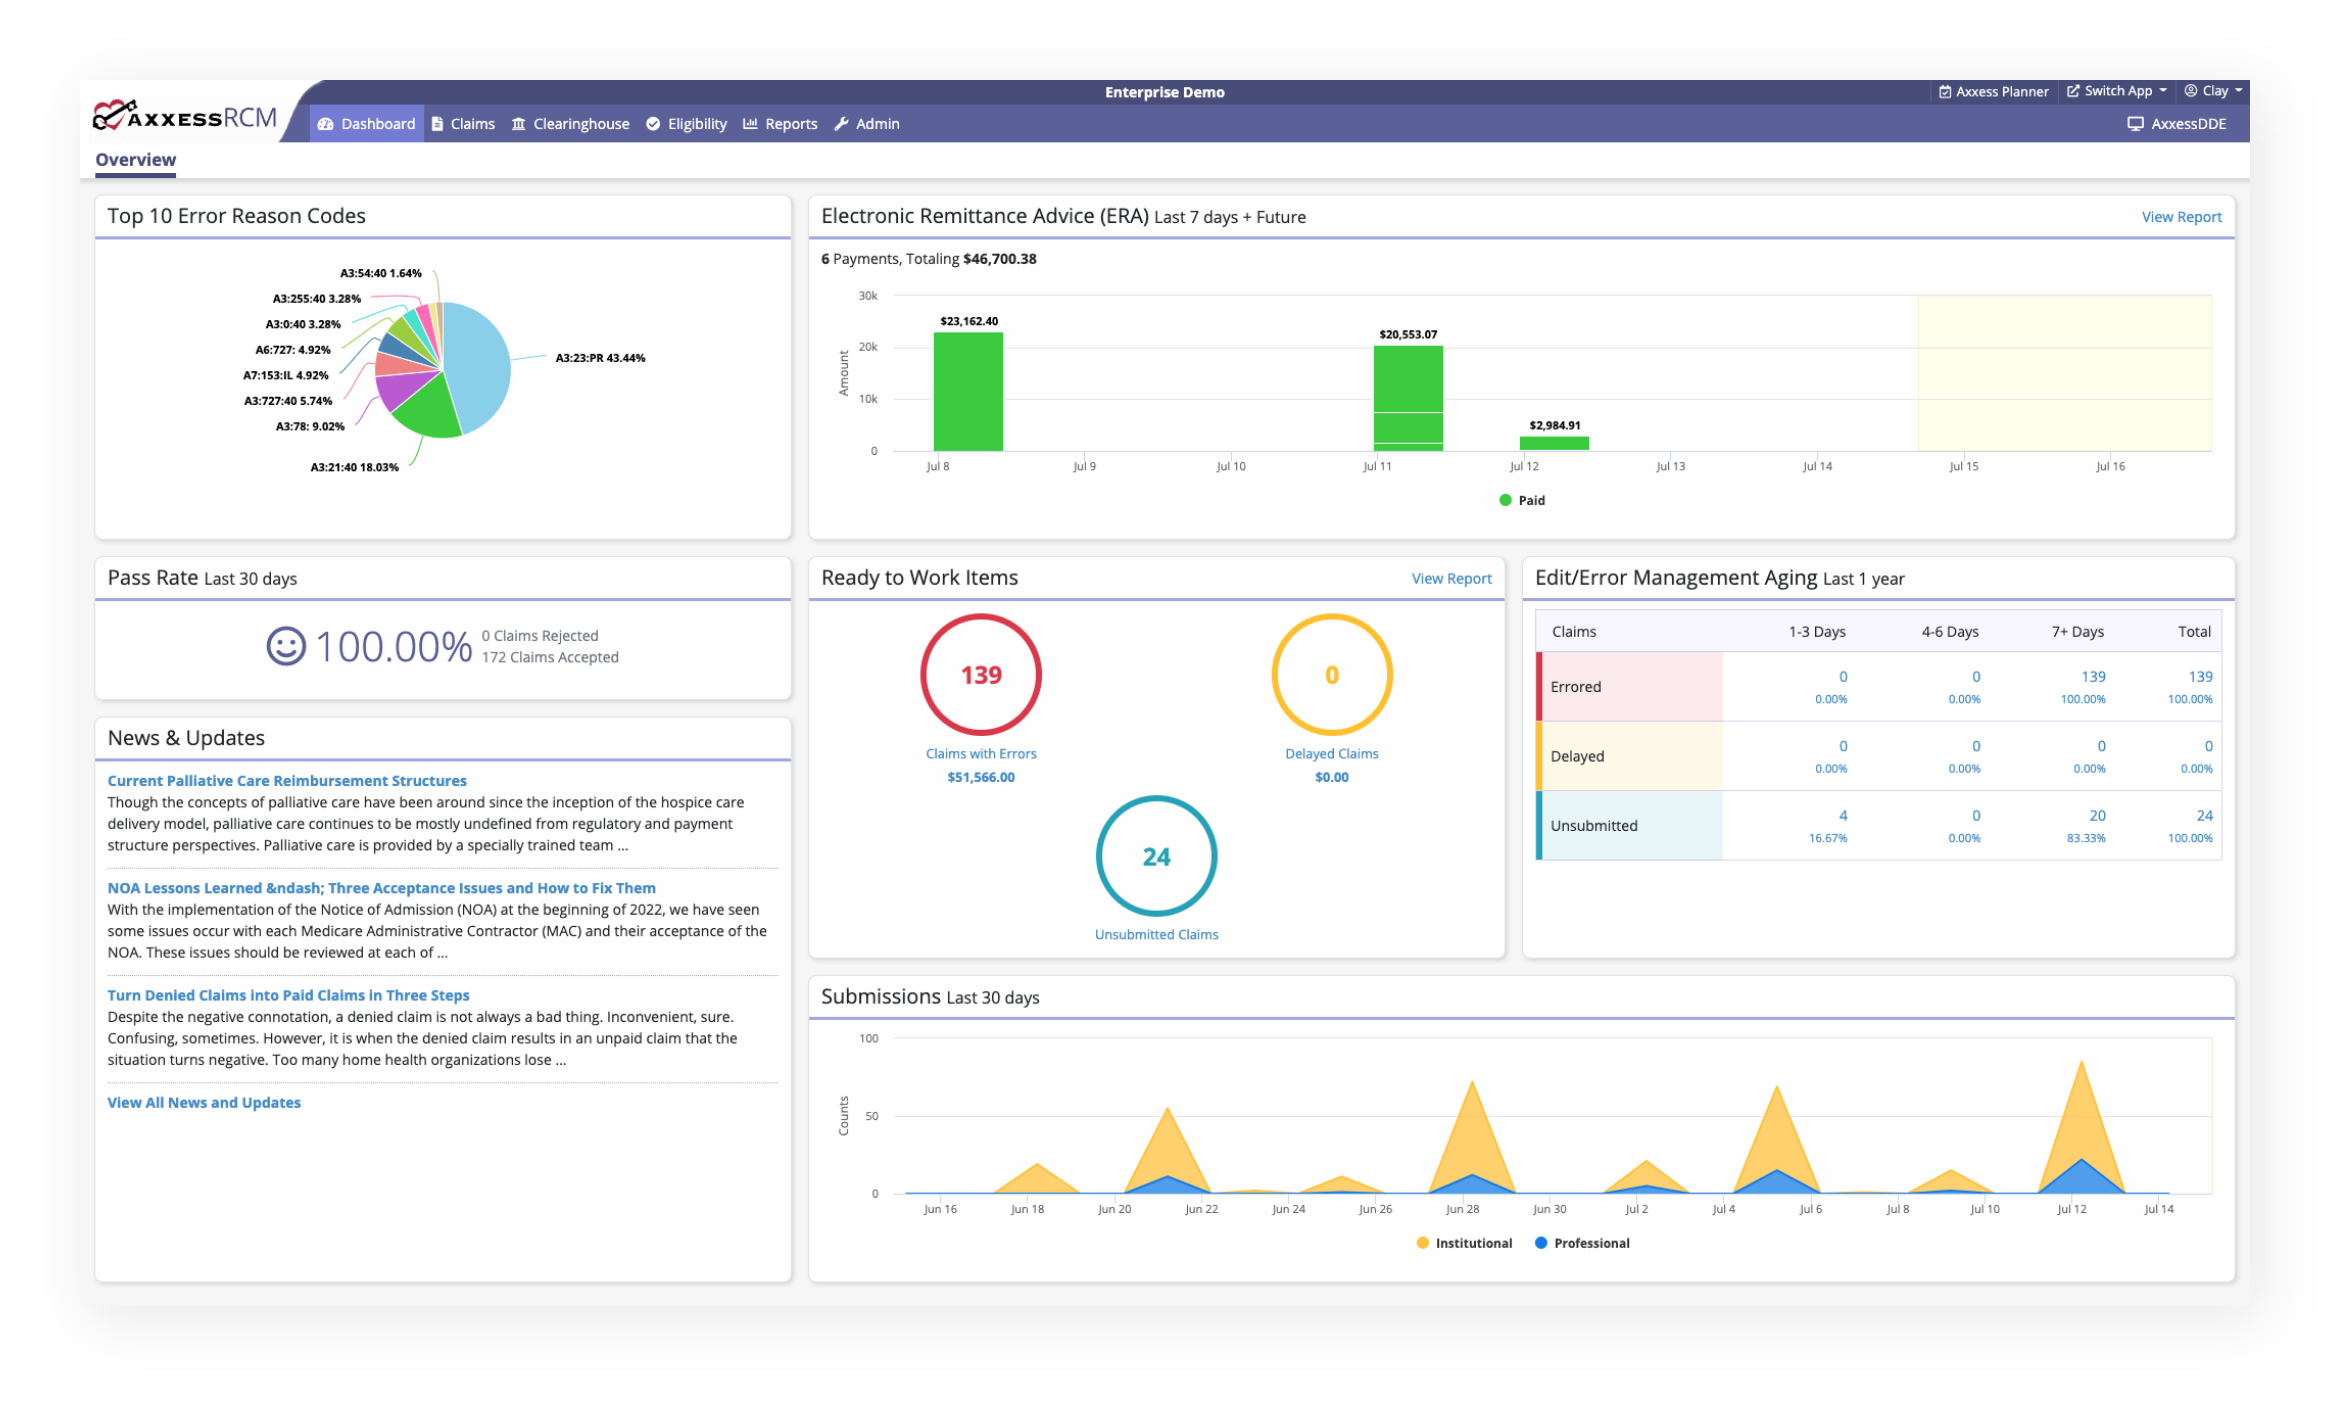This screenshot has width=2350, height=1406.
Task: Click the Delayed 7+ Days value 0
Action: [2101, 746]
